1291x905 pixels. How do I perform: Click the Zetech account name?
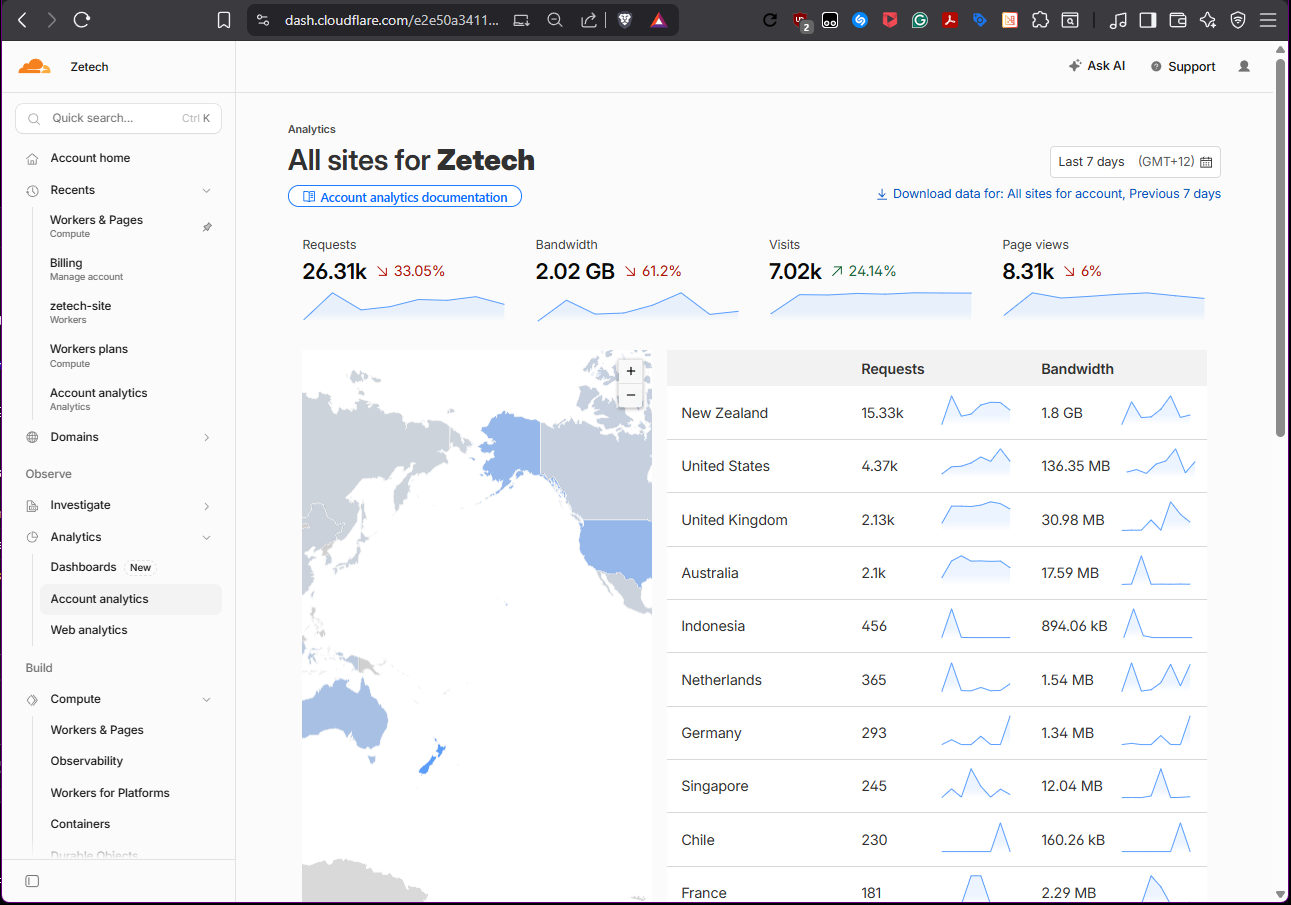(89, 67)
